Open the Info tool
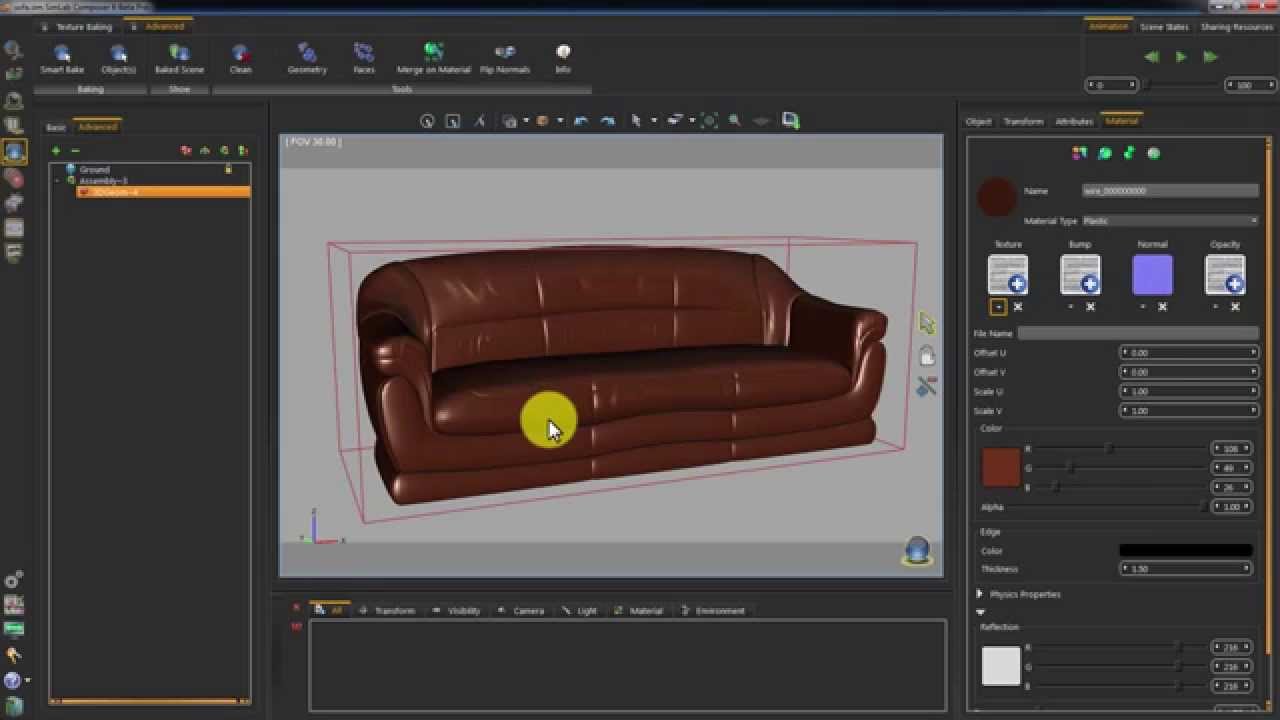Image resolution: width=1280 pixels, height=720 pixels. (x=563, y=58)
